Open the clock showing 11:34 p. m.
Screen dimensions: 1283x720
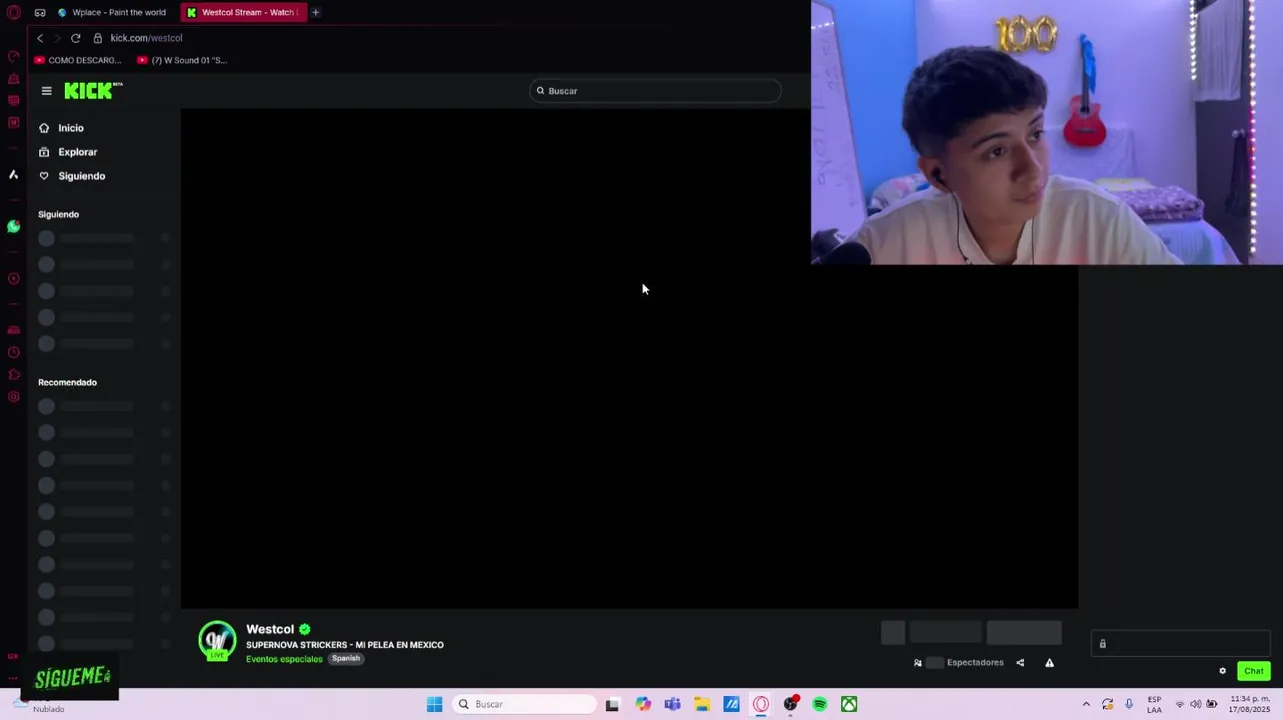pyautogui.click(x=1250, y=704)
